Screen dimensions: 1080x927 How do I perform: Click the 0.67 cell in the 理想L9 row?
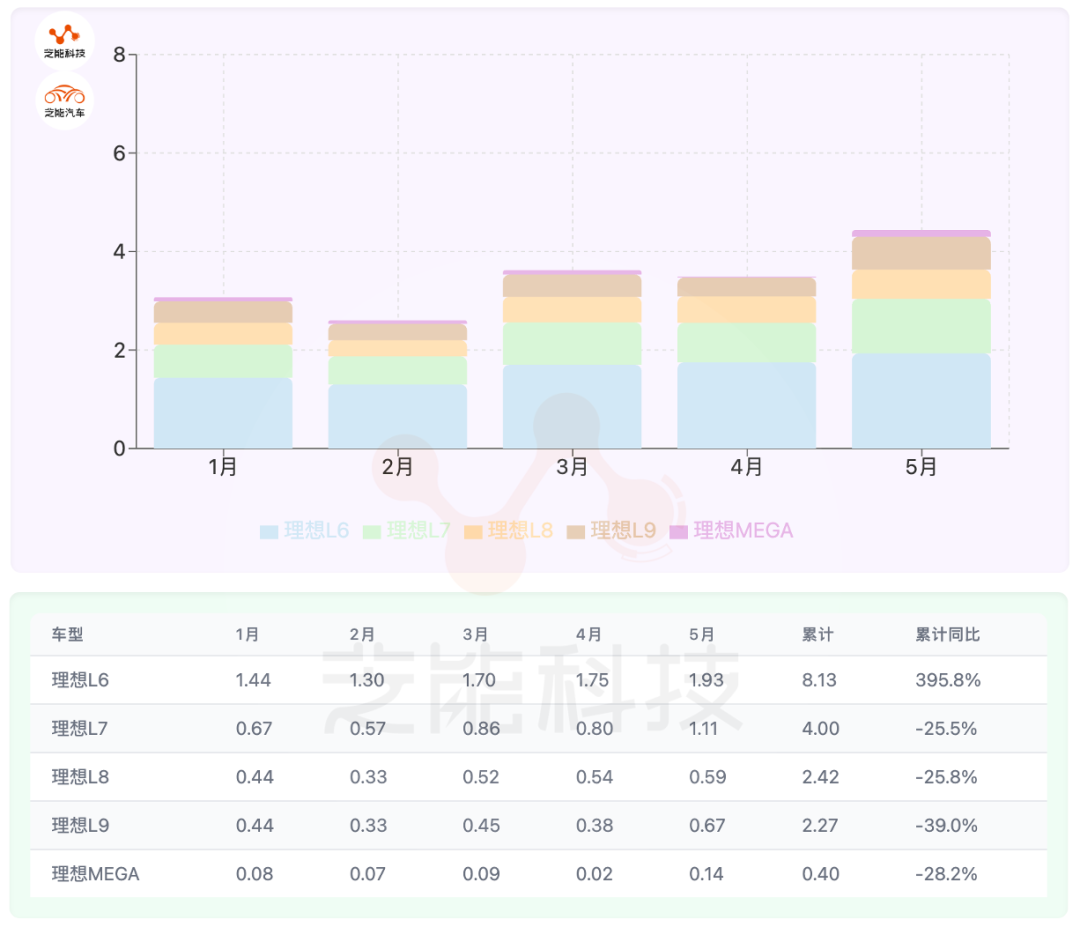point(707,825)
